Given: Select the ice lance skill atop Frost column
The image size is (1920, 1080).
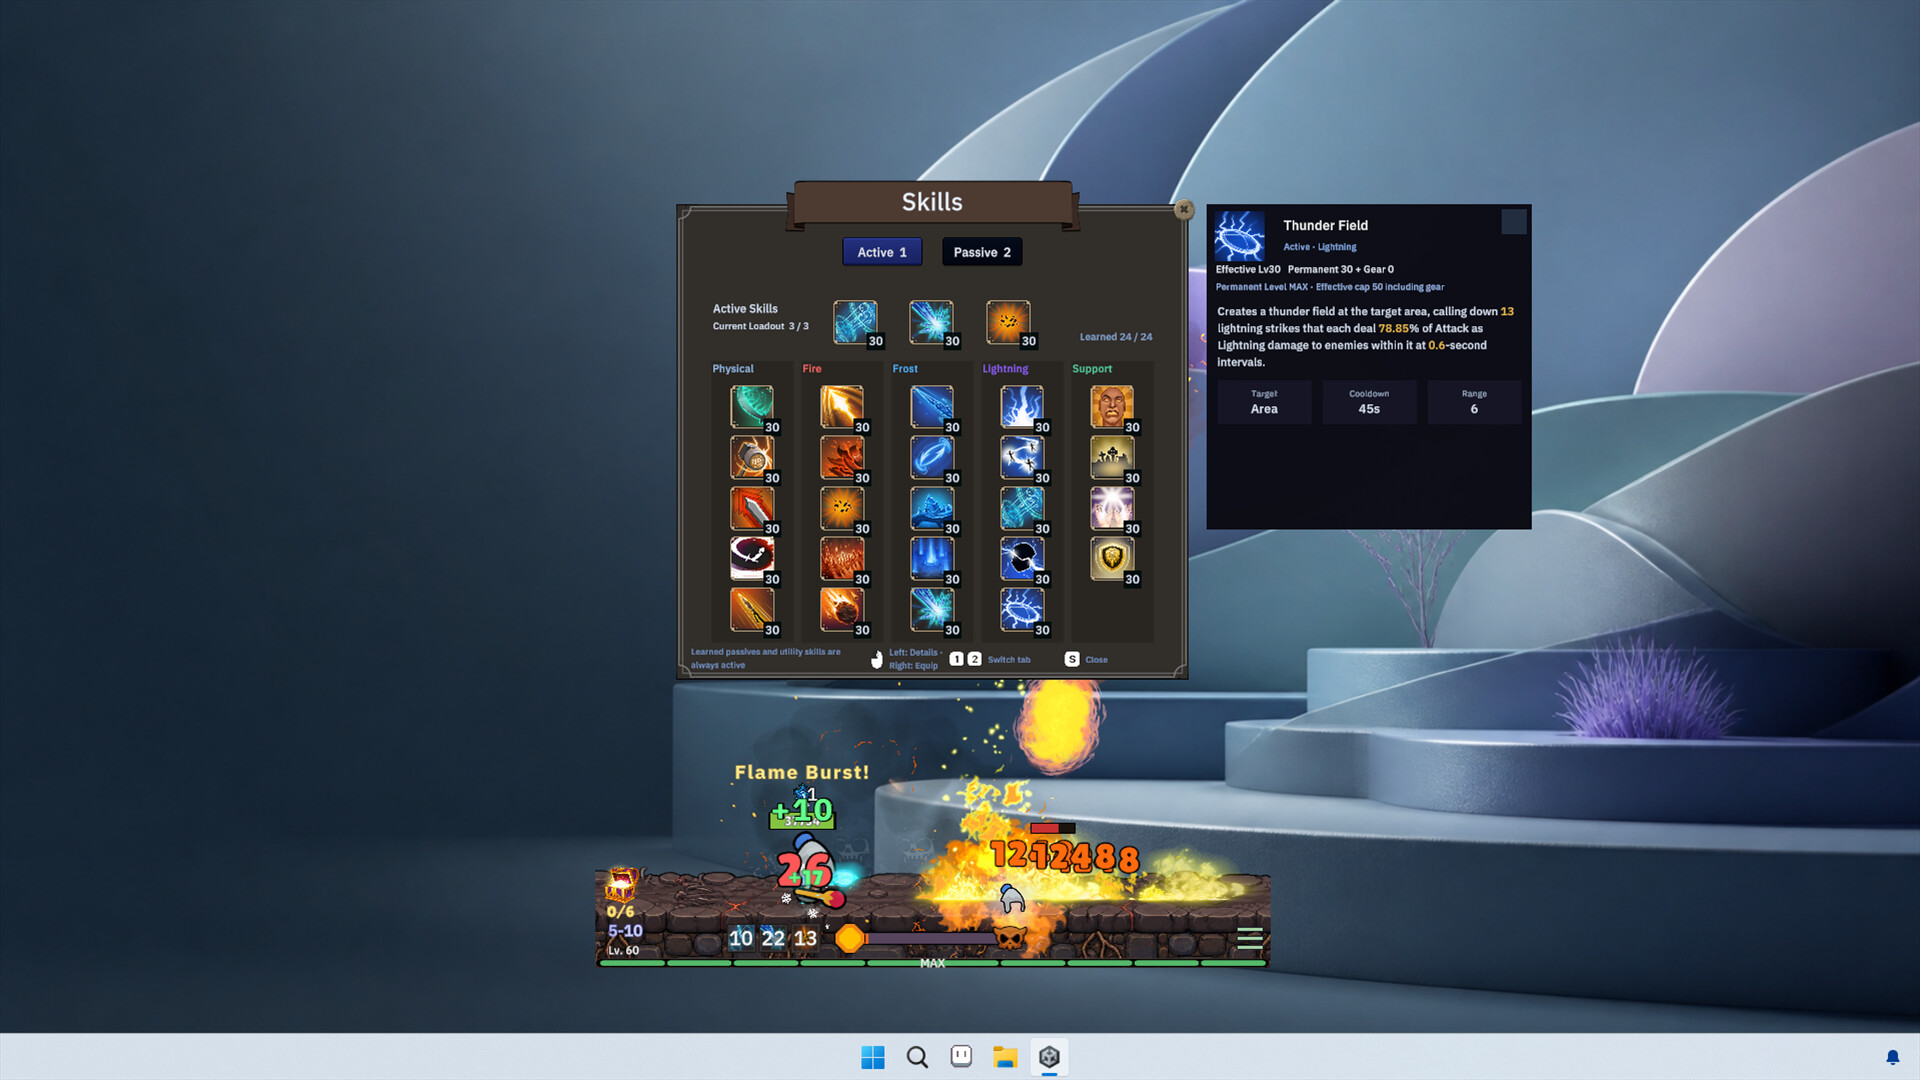Looking at the screenshot, I should click(931, 406).
